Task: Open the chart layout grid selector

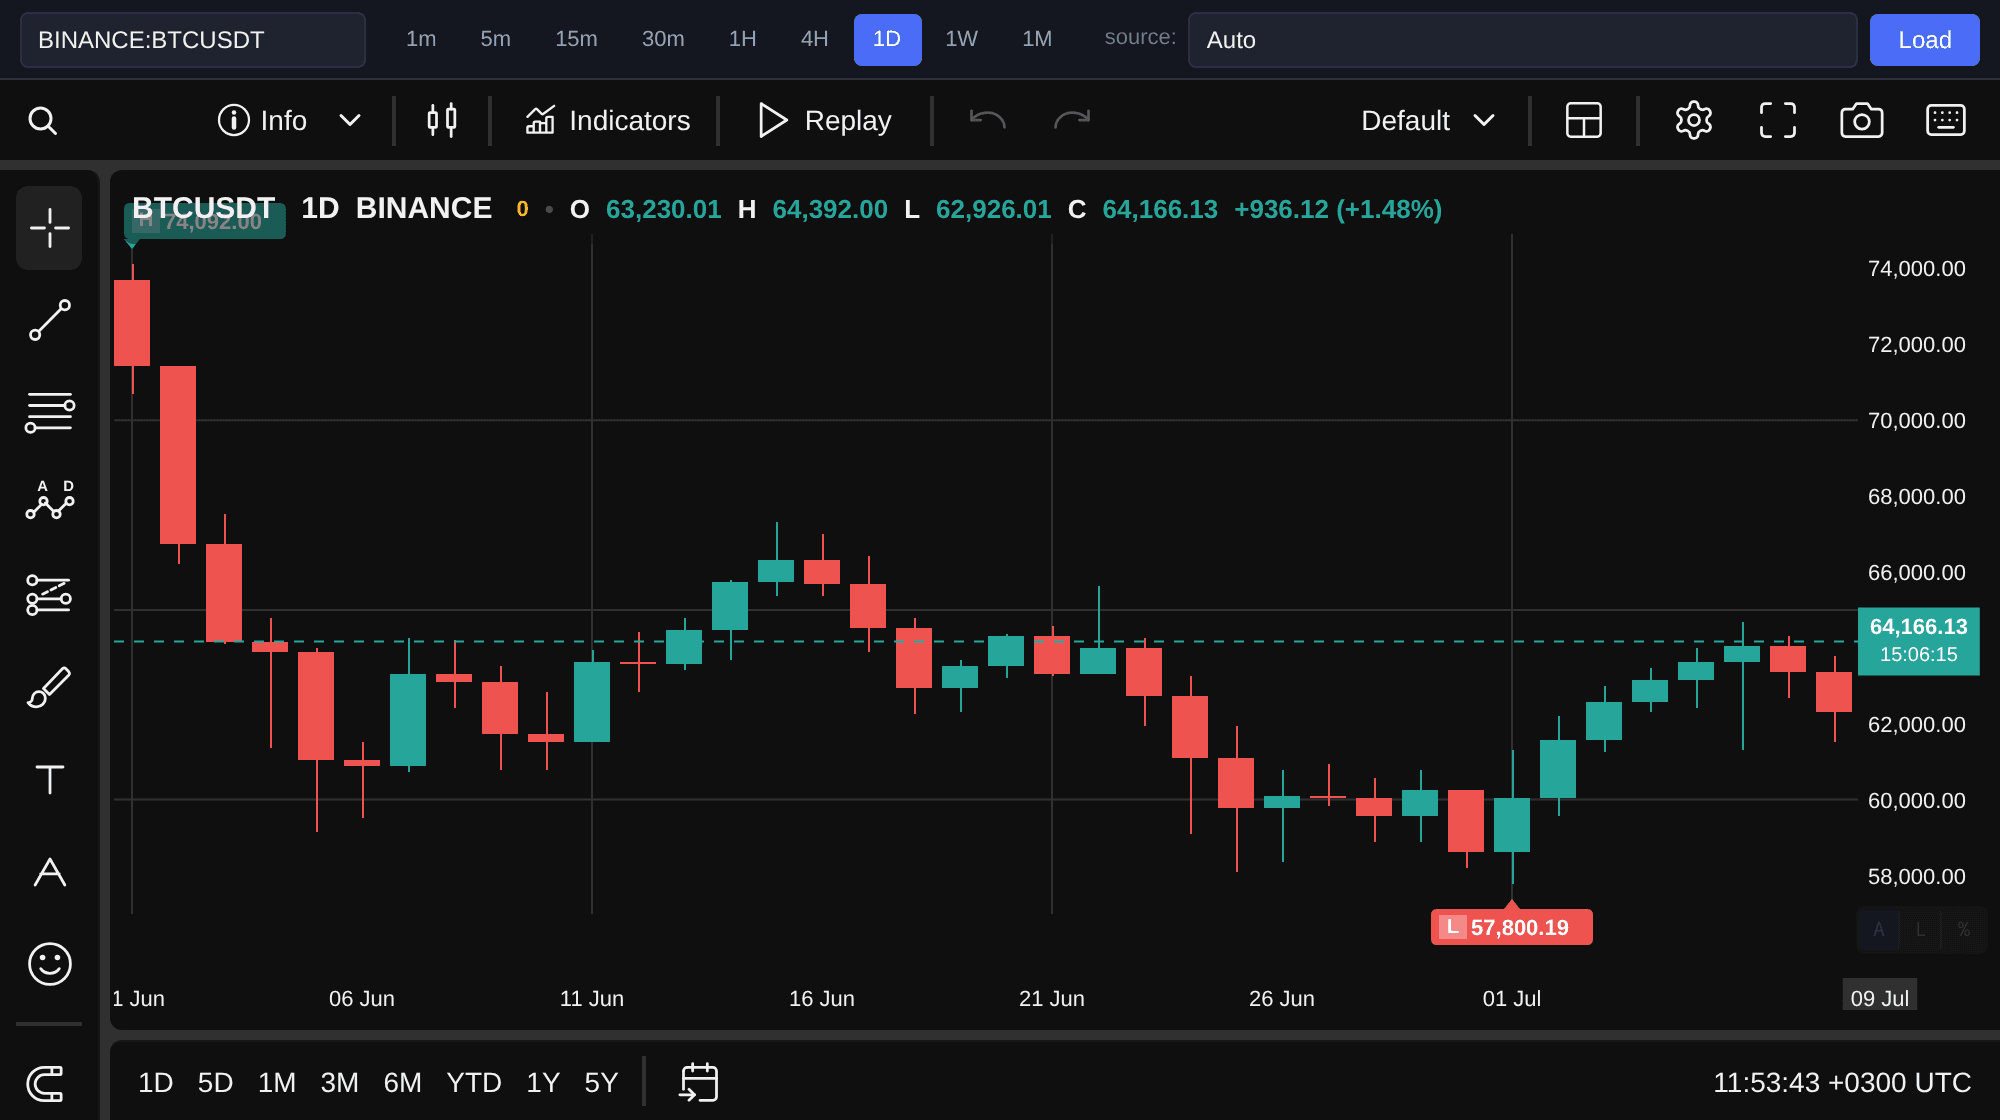Action: (x=1584, y=120)
